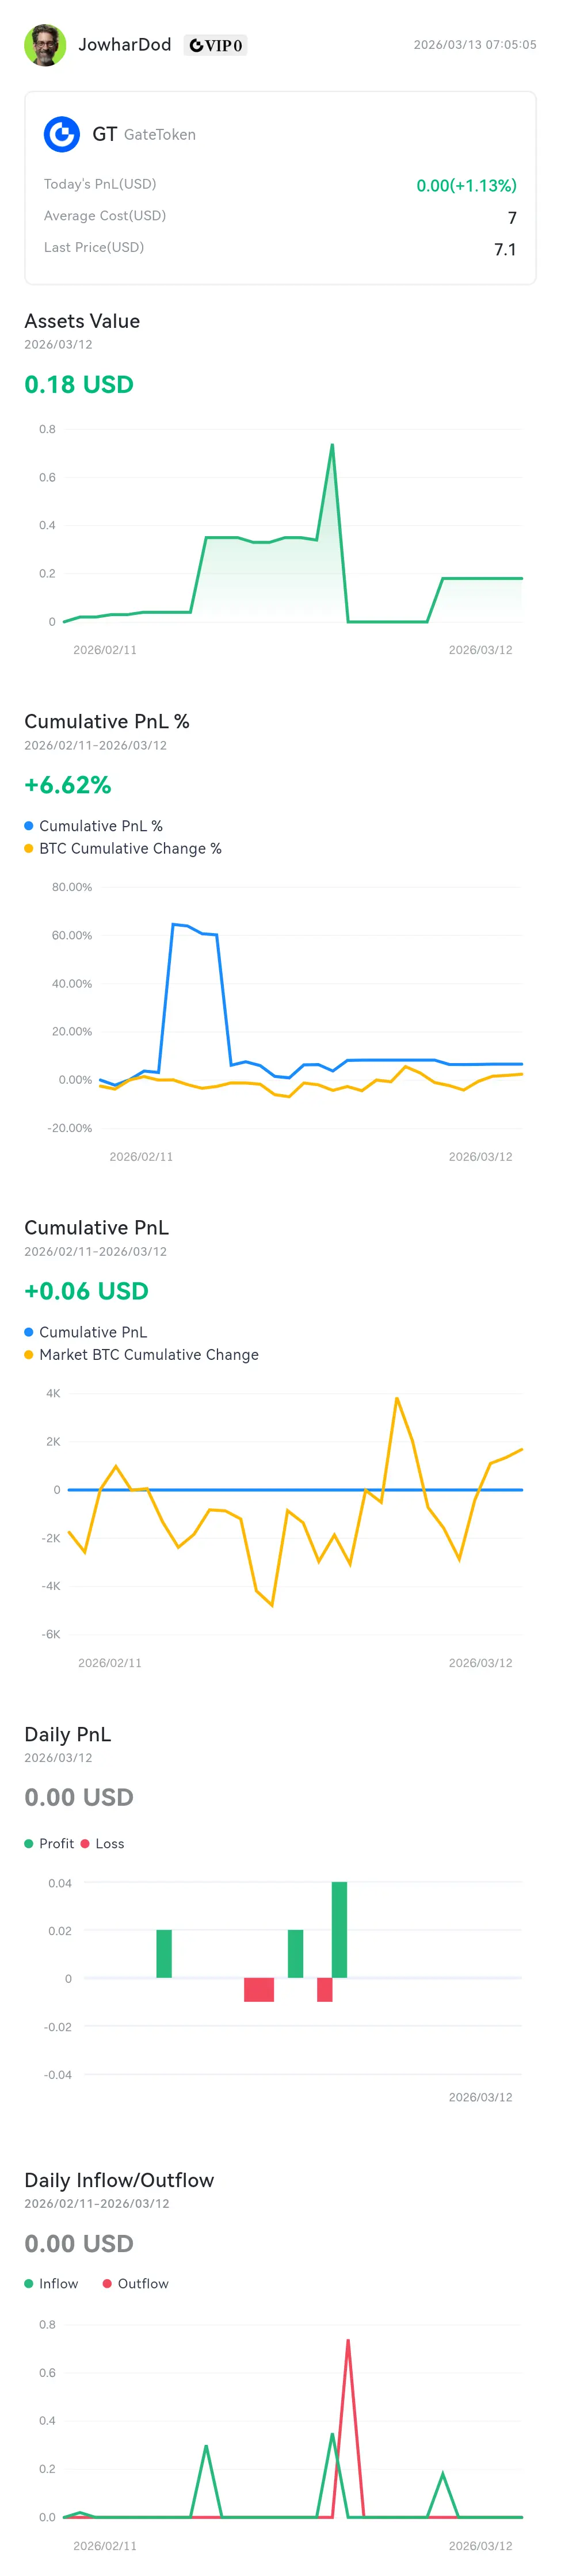Screen dimensions: 561x2576
Task: Click the GateToken circular logo icon
Action: coord(62,134)
